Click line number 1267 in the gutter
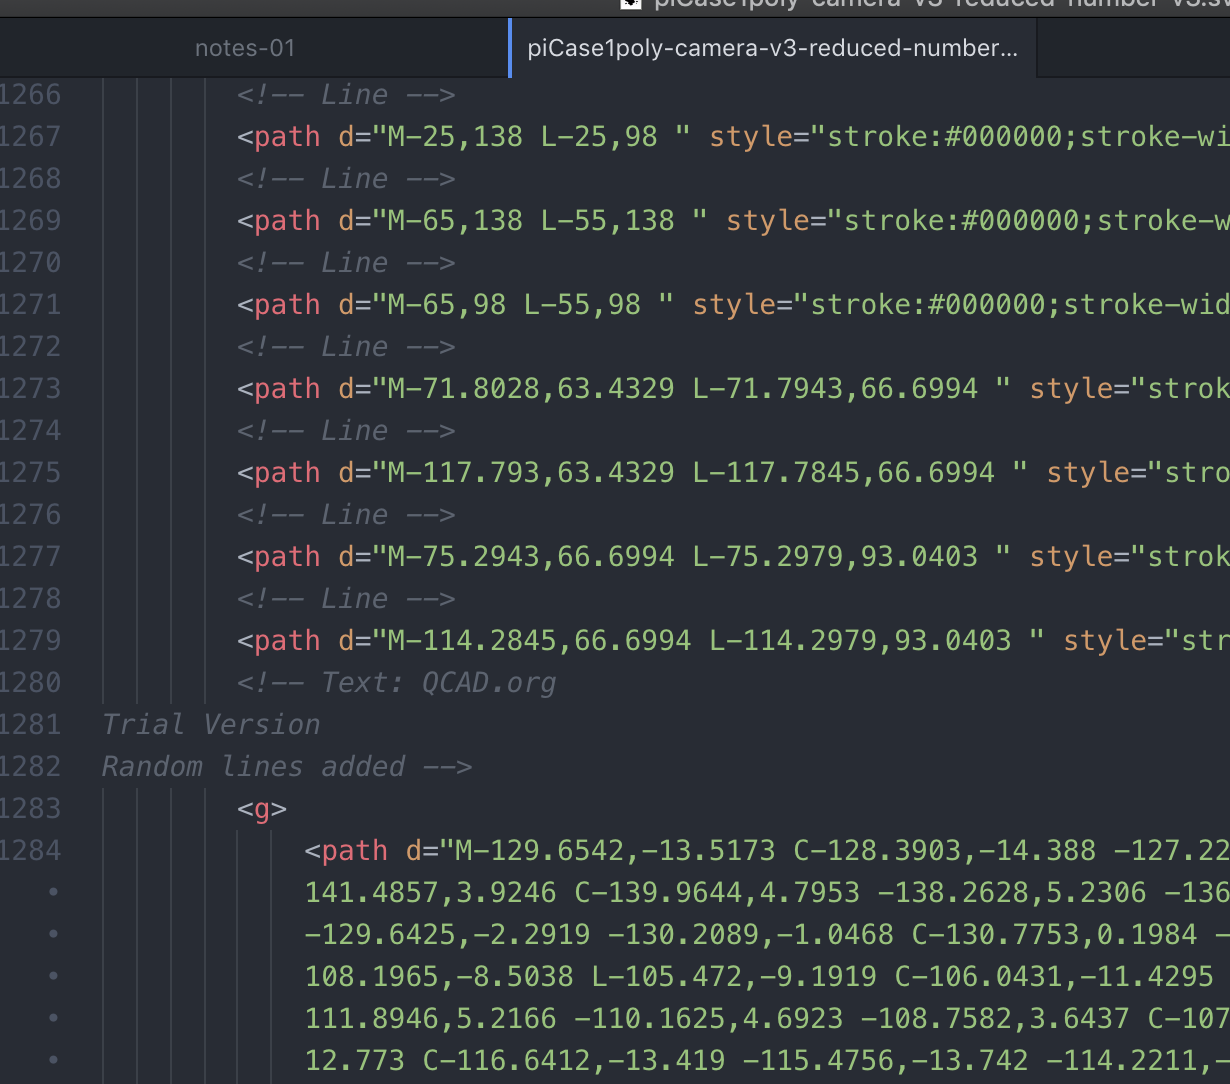 pyautogui.click(x=30, y=137)
